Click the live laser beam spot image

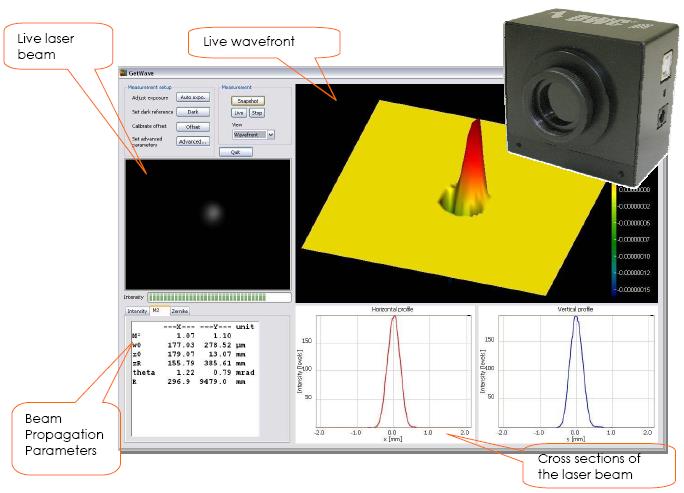click(x=208, y=224)
